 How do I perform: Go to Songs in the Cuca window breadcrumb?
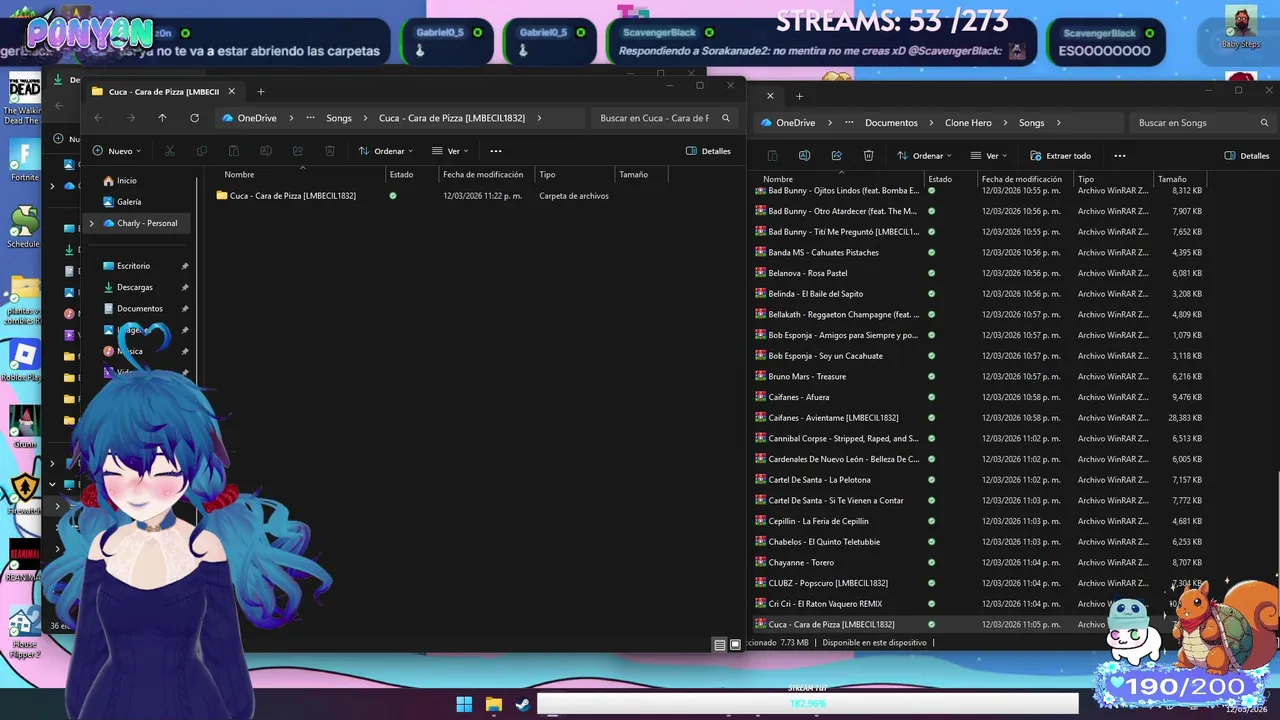point(339,118)
